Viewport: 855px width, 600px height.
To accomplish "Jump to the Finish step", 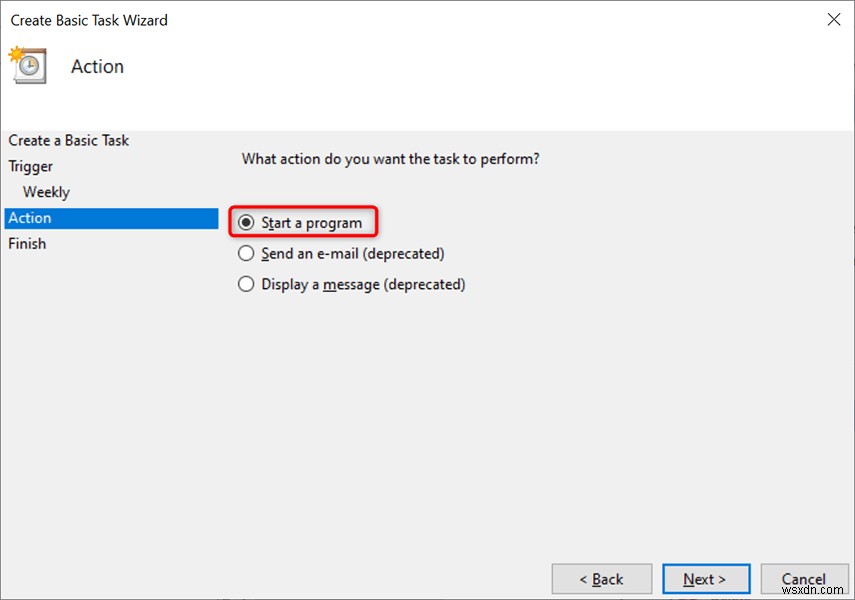I will (27, 243).
